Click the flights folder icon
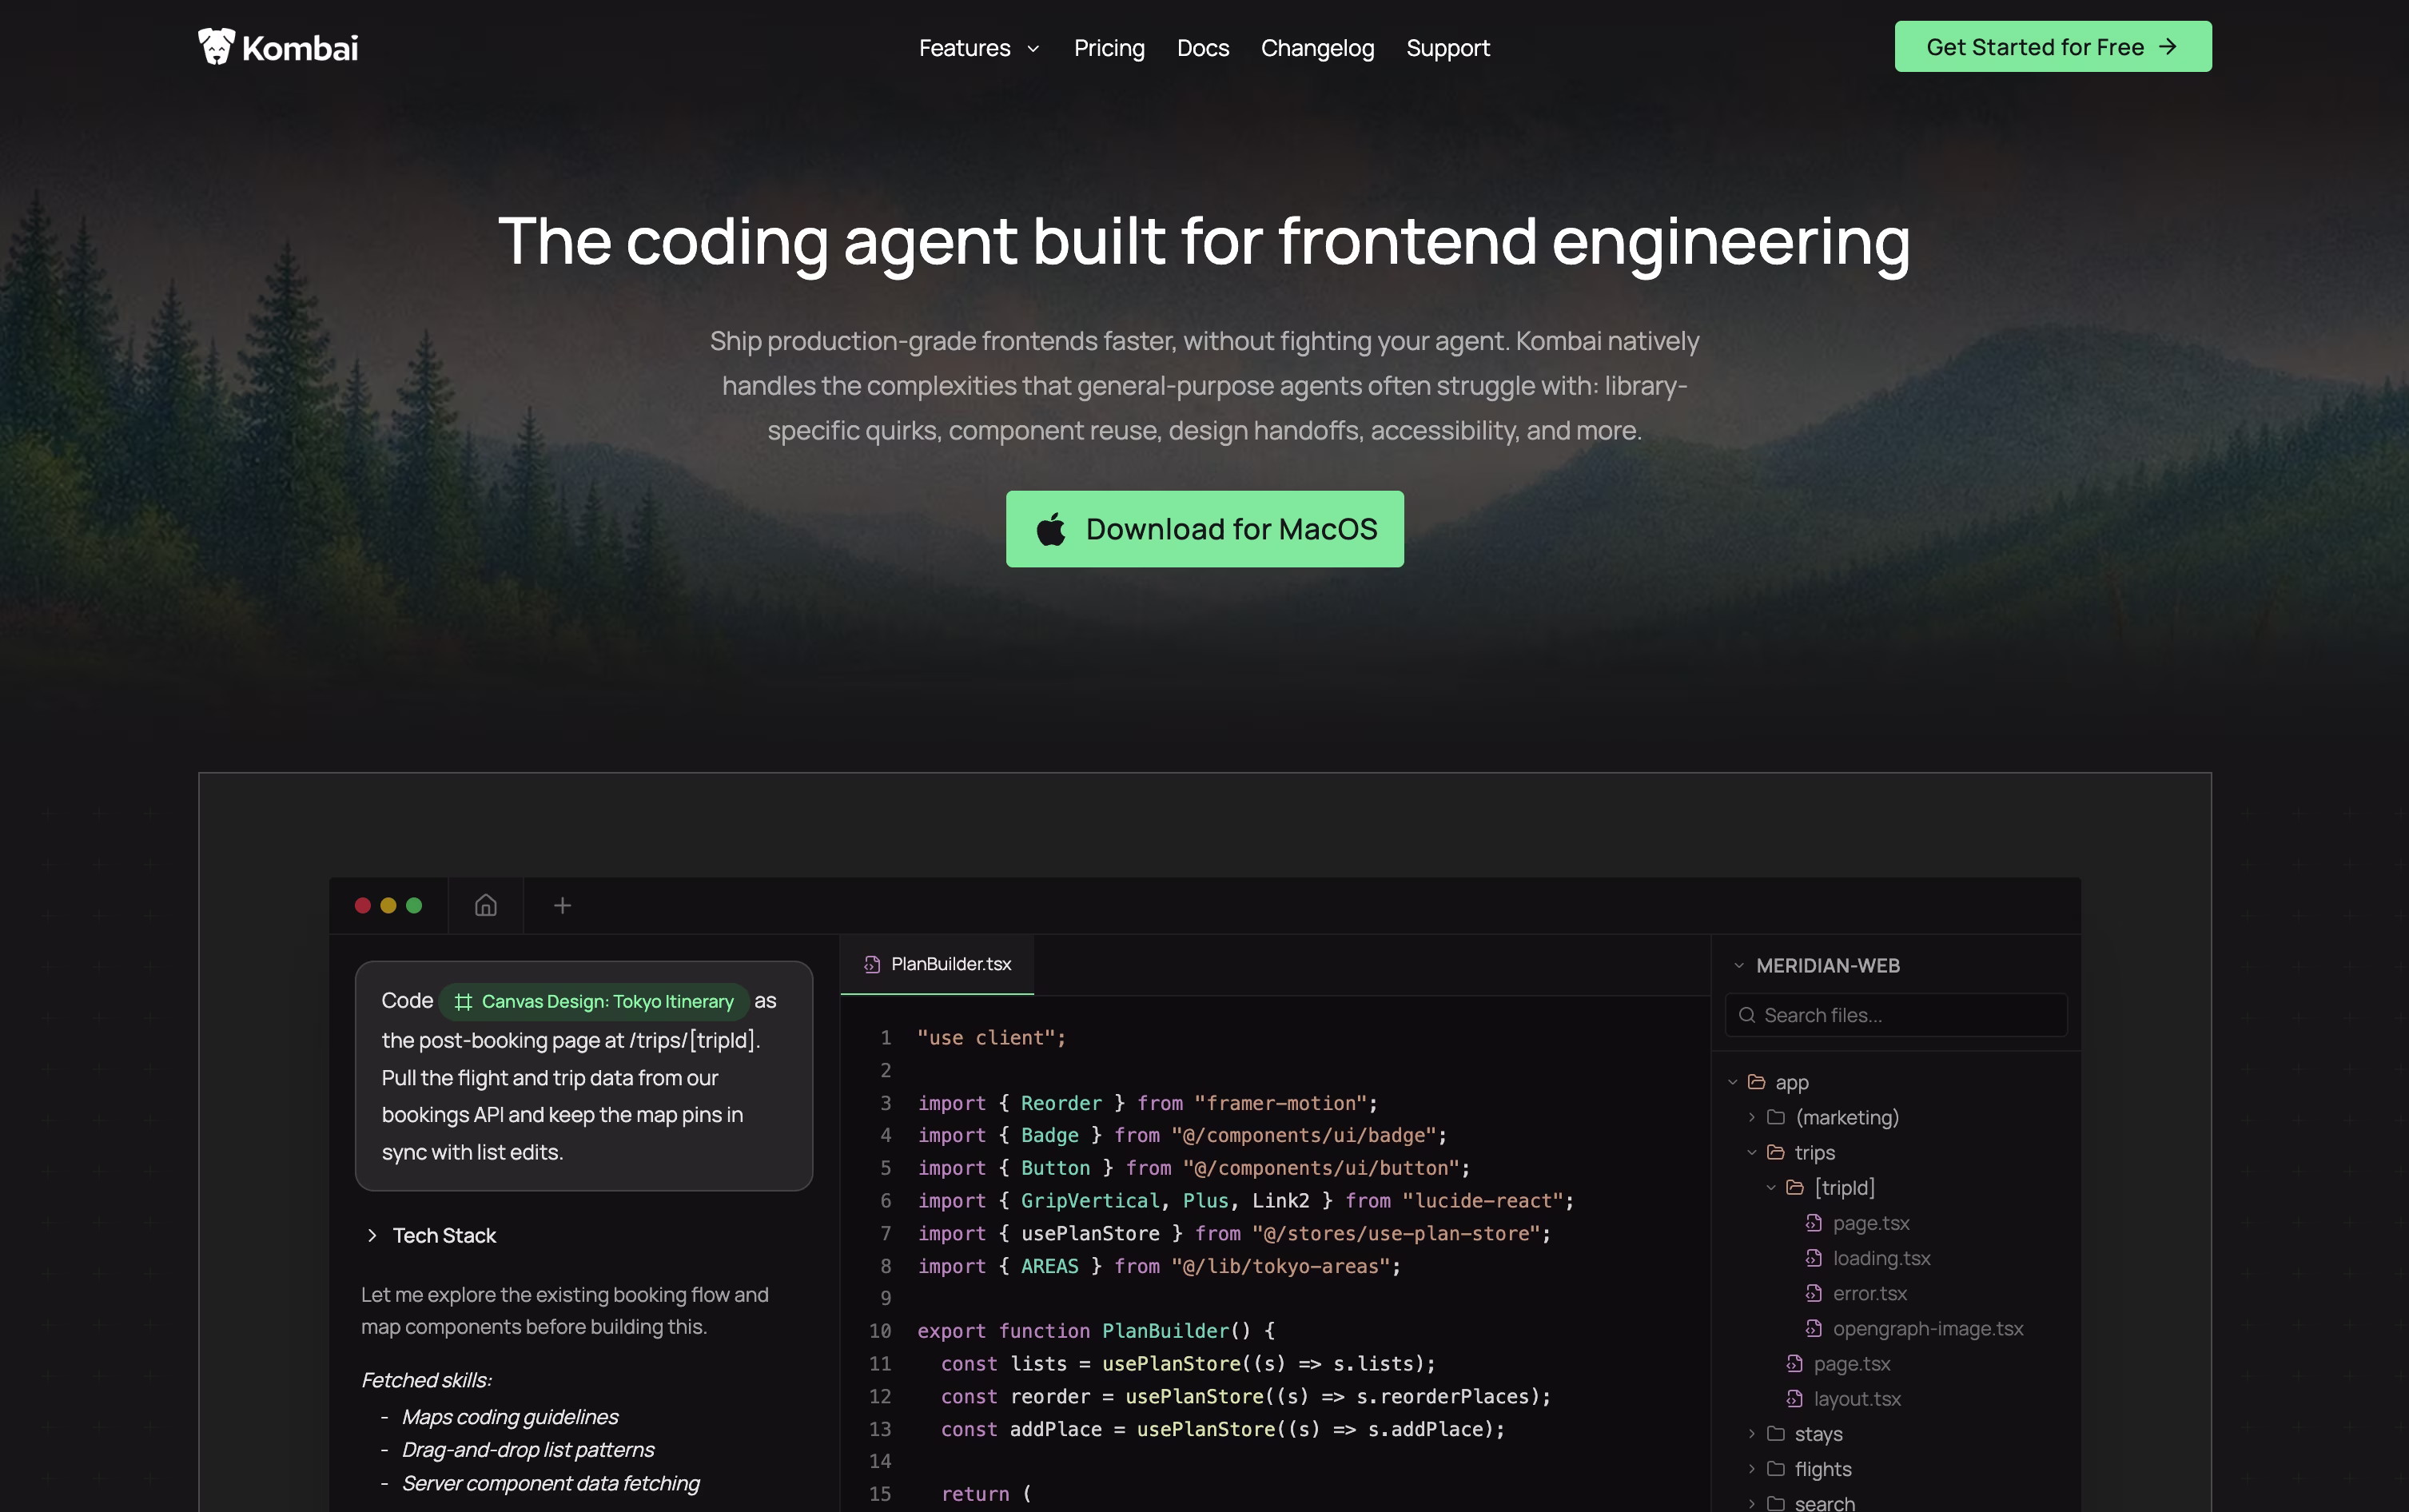 point(1776,1468)
